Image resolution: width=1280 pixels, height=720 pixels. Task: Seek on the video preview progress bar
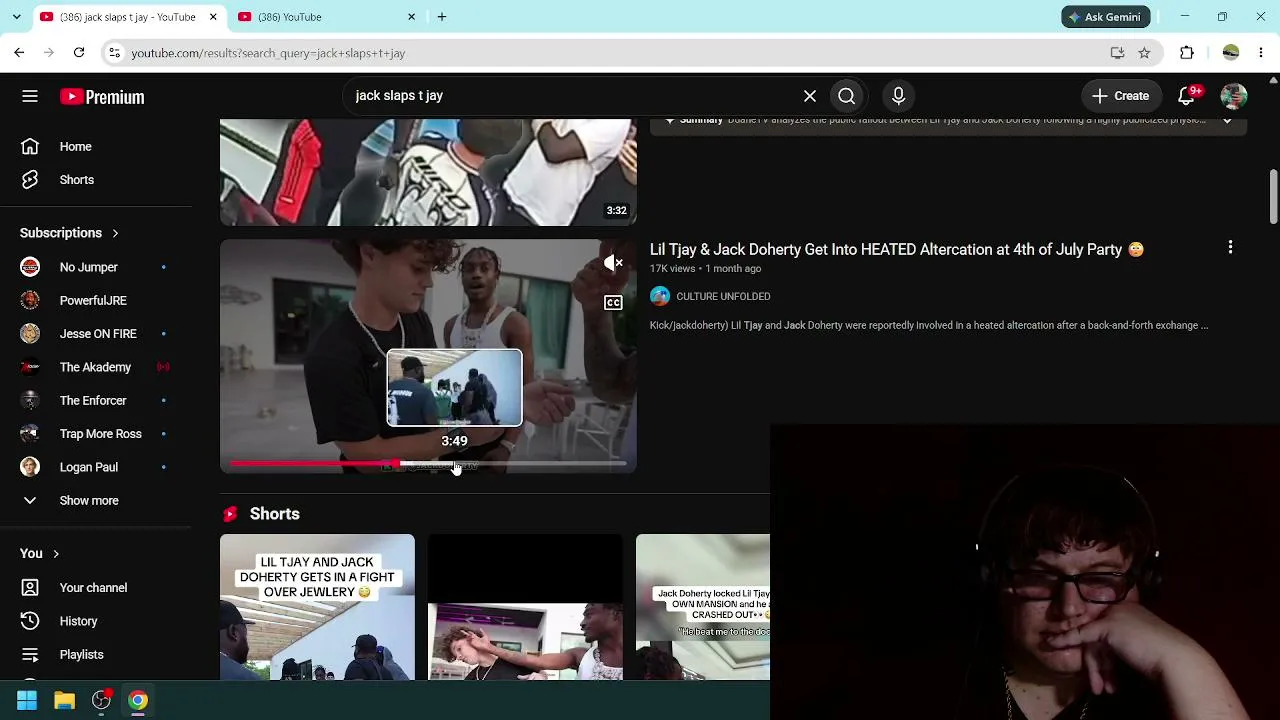(x=428, y=464)
